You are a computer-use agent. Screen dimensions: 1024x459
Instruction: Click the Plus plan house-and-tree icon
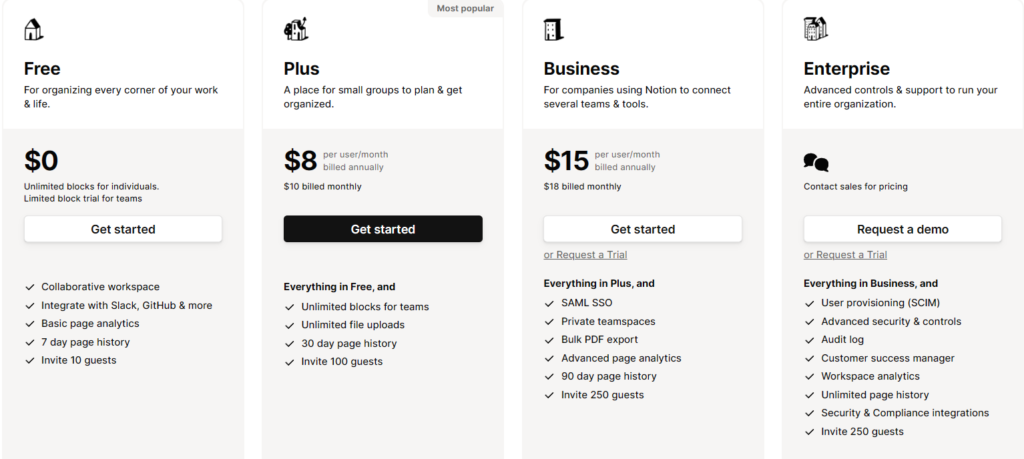point(296,29)
